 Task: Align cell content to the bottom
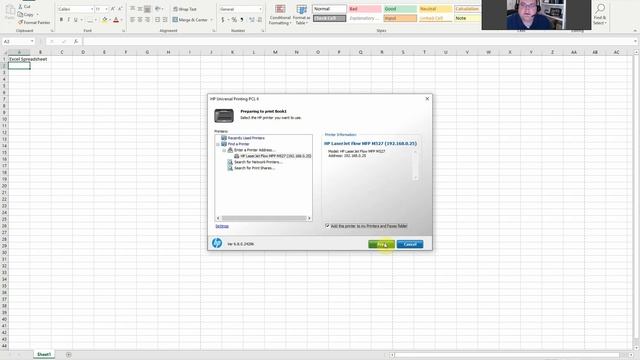coord(147,9)
